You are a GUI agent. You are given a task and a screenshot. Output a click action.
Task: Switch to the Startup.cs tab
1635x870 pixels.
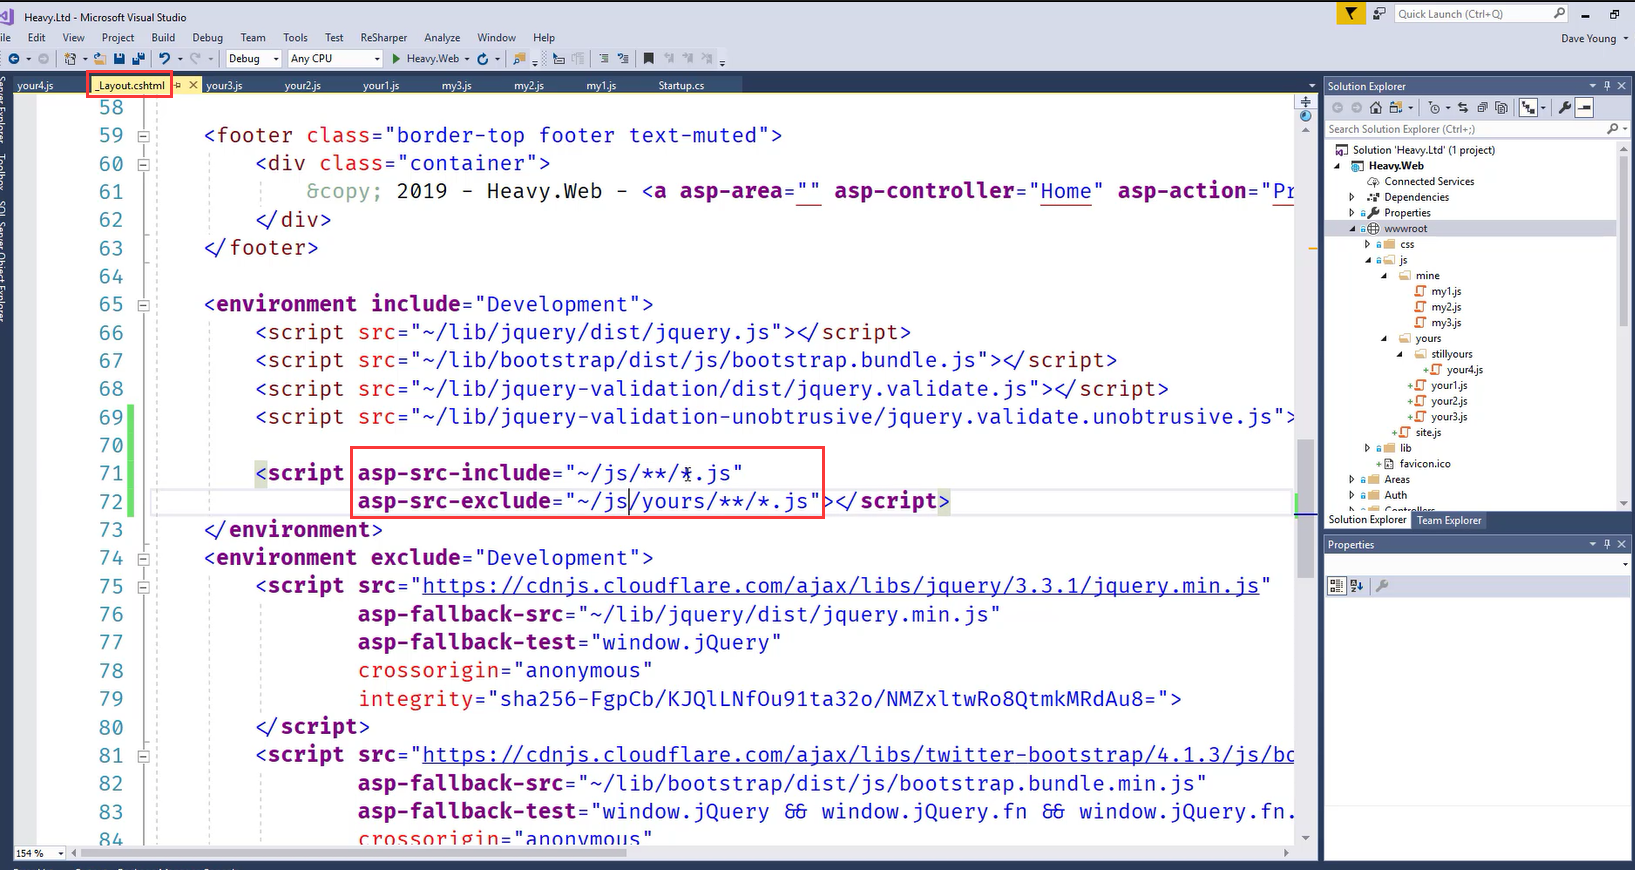tap(681, 86)
